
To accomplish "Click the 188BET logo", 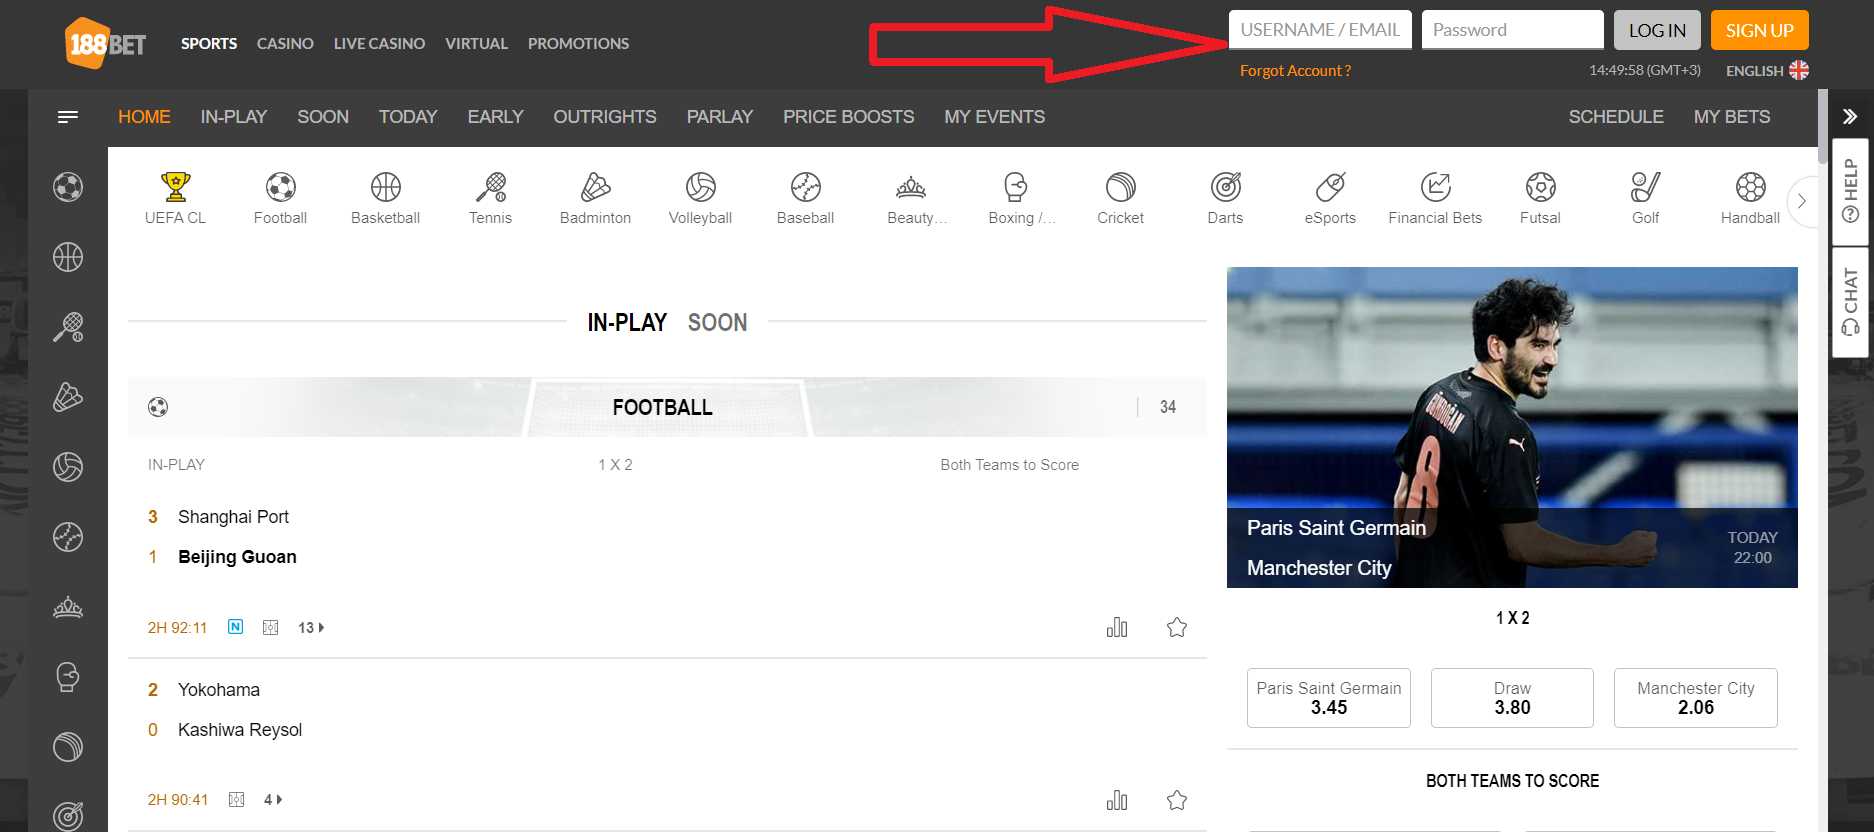I will [x=105, y=43].
